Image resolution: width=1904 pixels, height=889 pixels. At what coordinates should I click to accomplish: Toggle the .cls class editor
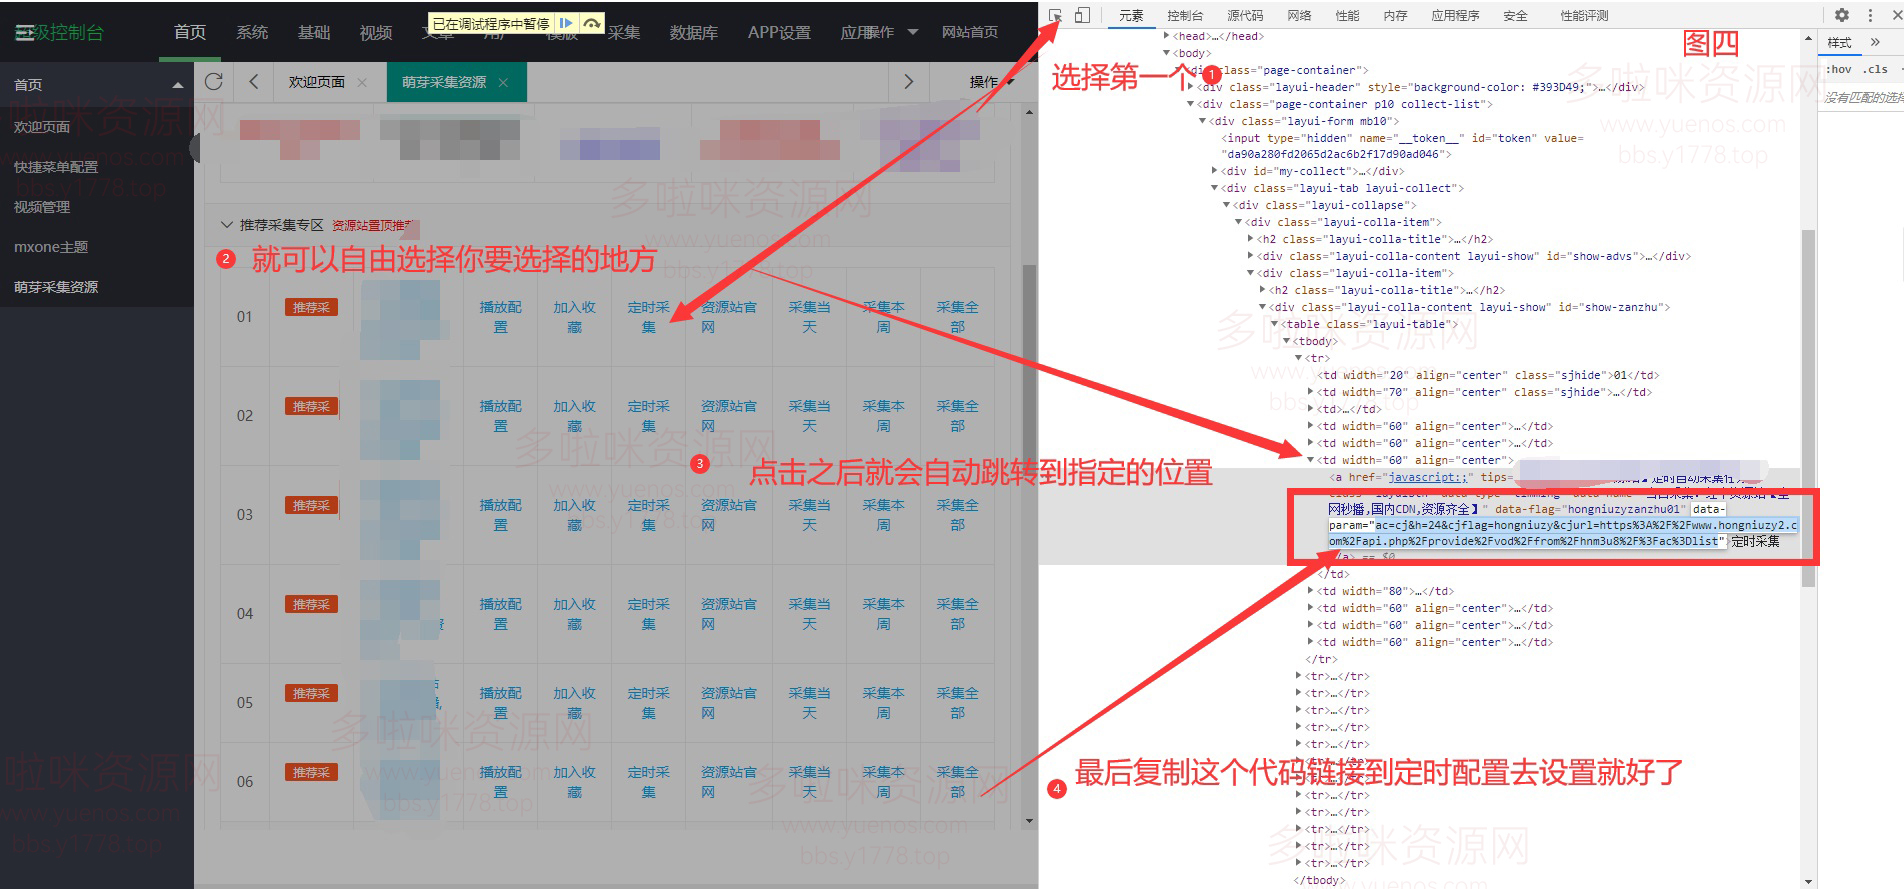click(1877, 70)
